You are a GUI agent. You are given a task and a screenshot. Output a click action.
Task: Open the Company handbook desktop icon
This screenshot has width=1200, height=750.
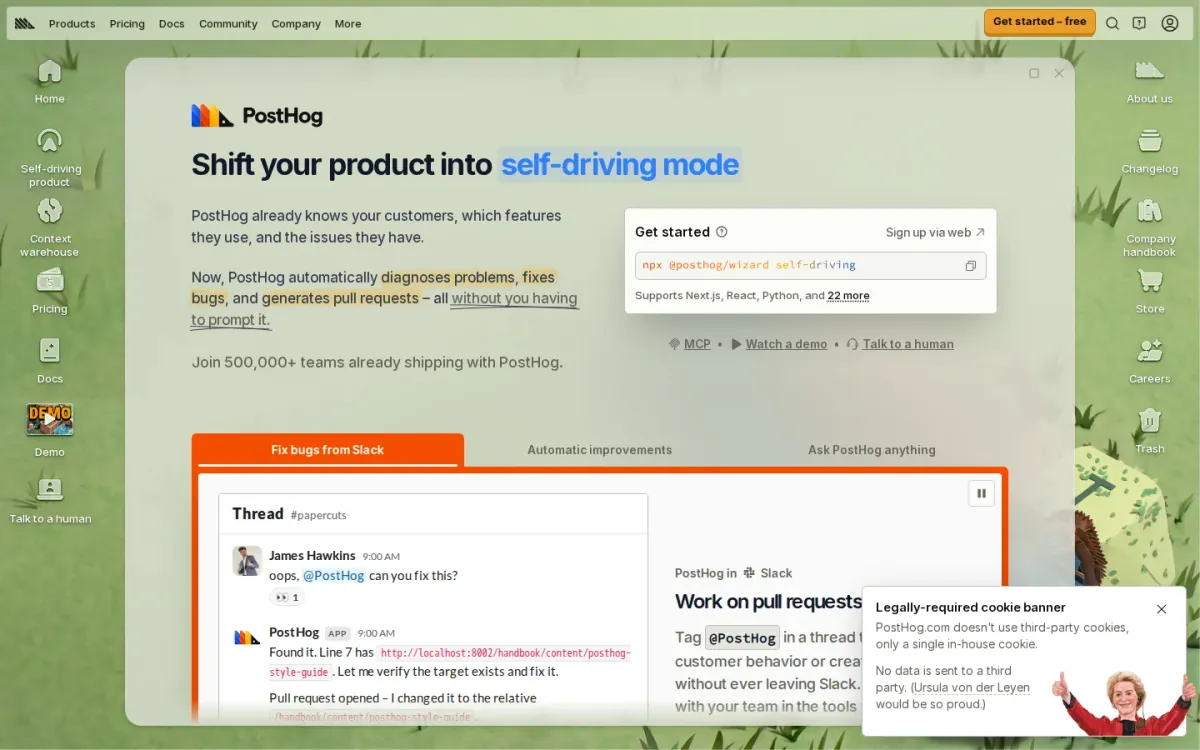(x=1150, y=227)
